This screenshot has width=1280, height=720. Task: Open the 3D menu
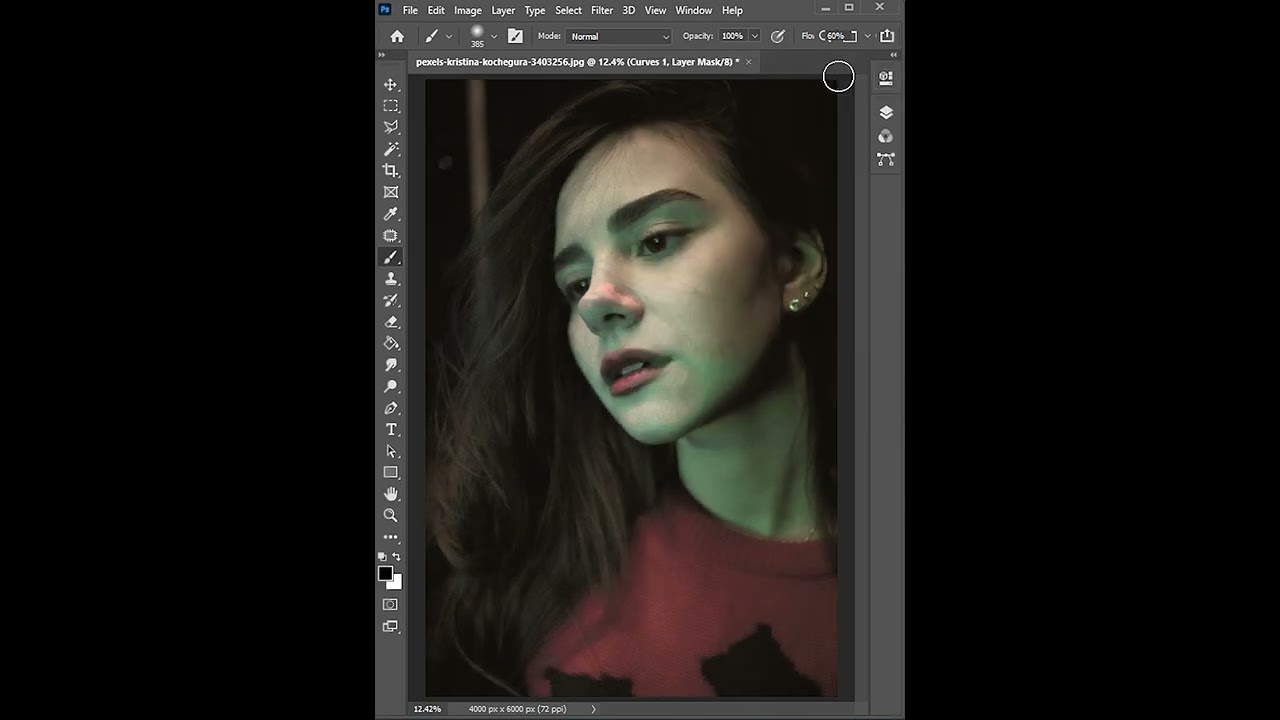point(629,10)
